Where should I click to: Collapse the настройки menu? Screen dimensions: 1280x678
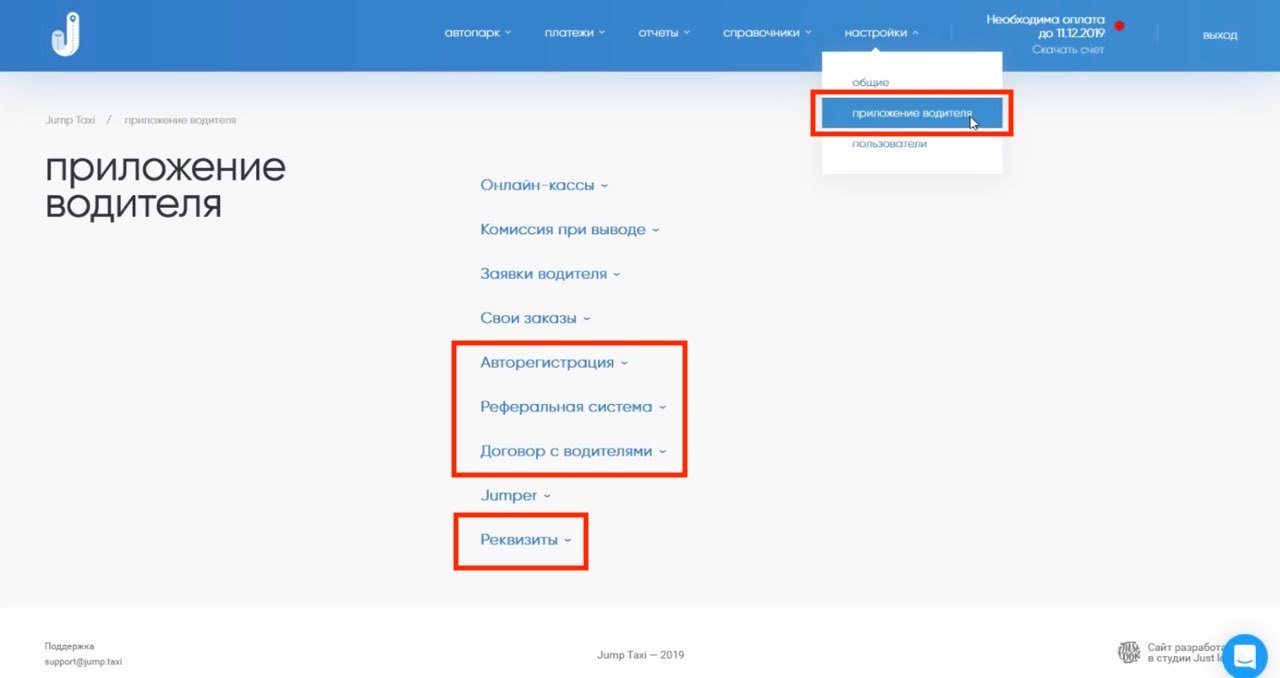(881, 33)
